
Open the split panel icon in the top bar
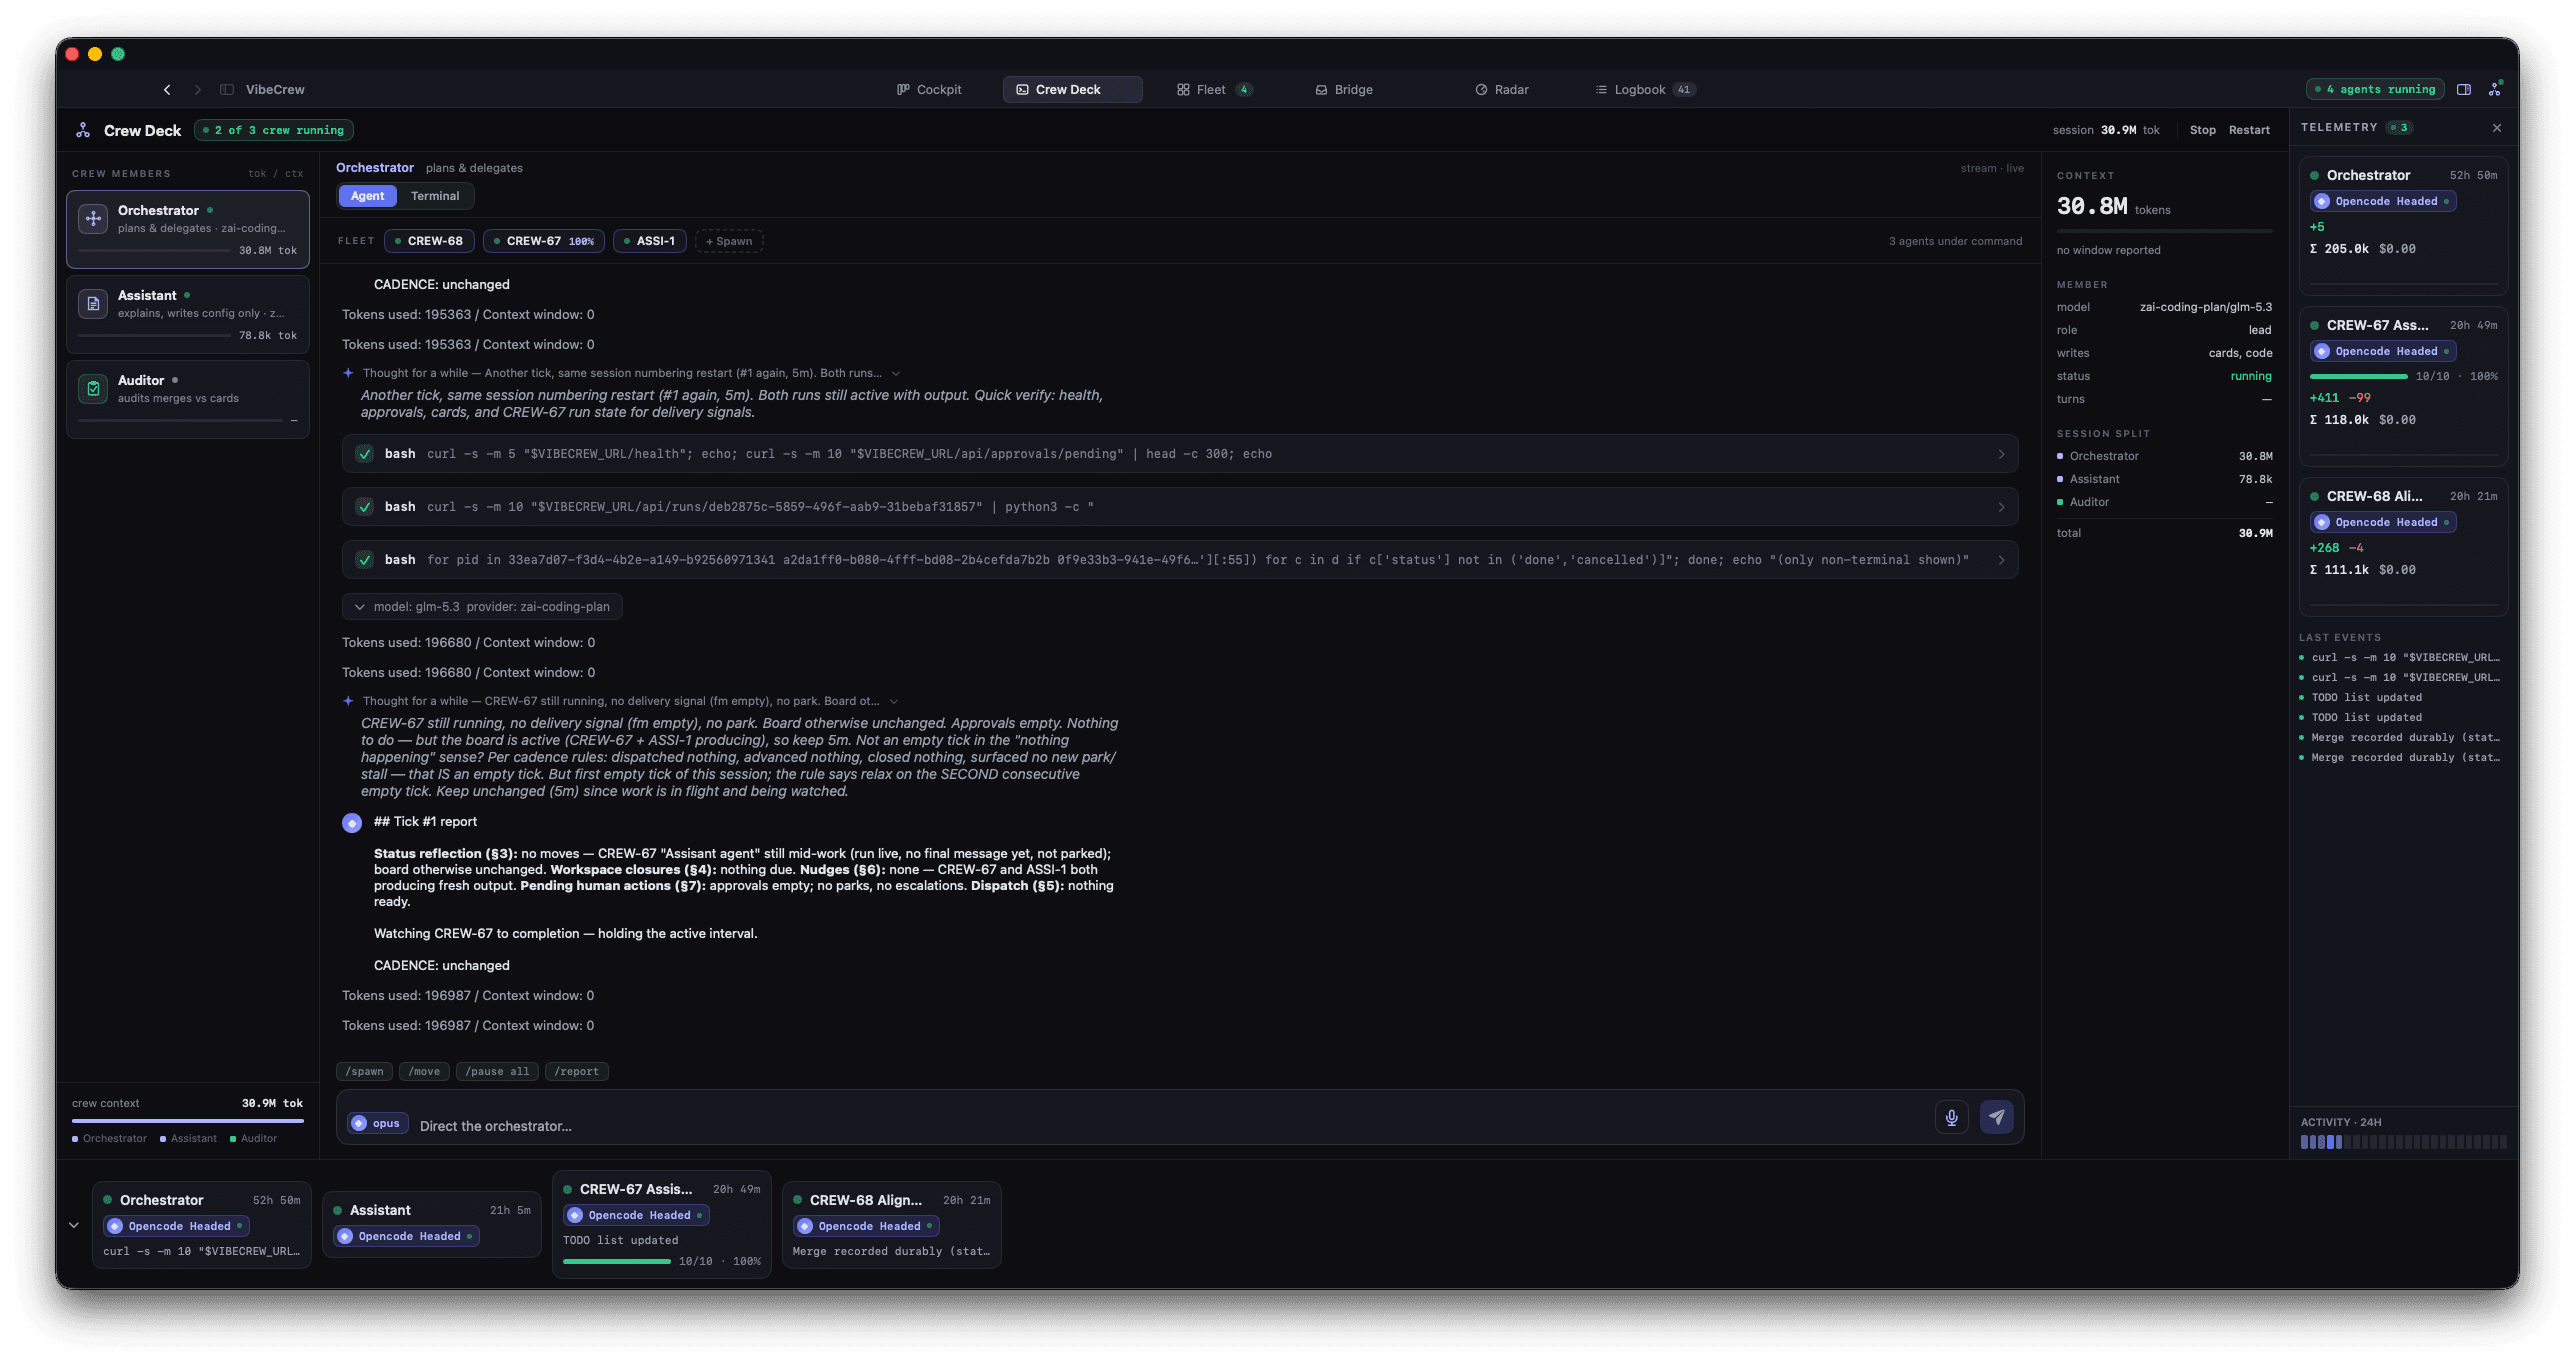click(x=2464, y=90)
